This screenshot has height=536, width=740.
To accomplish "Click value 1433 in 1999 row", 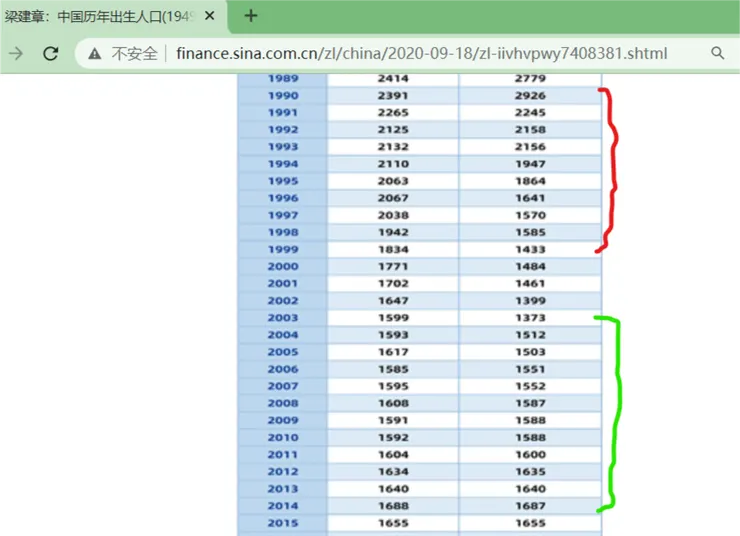I will pos(530,250).
